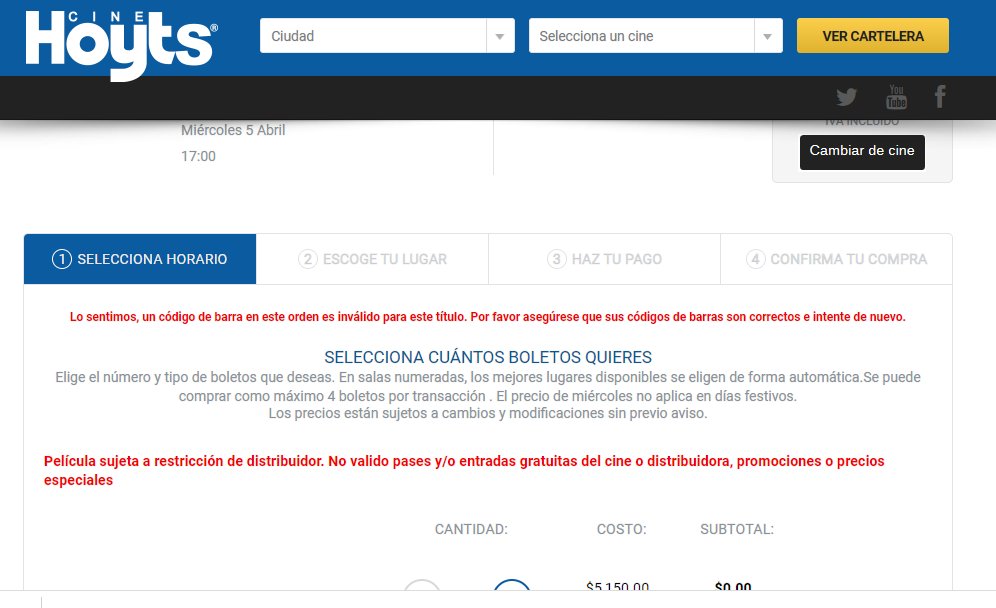The height and width of the screenshot is (608, 996).
Task: Select the CONFIRMA TU COMPRA step tab
Action: (836, 259)
